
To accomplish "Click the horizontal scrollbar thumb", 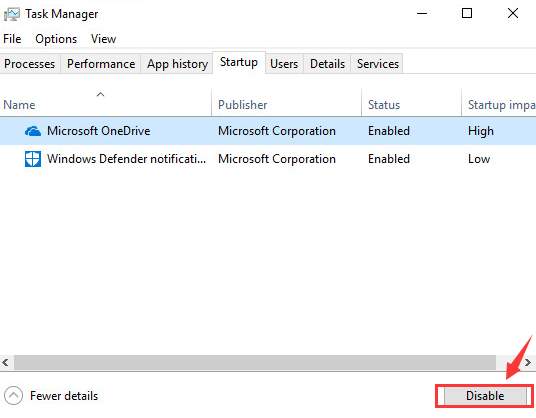I will (x=255, y=362).
